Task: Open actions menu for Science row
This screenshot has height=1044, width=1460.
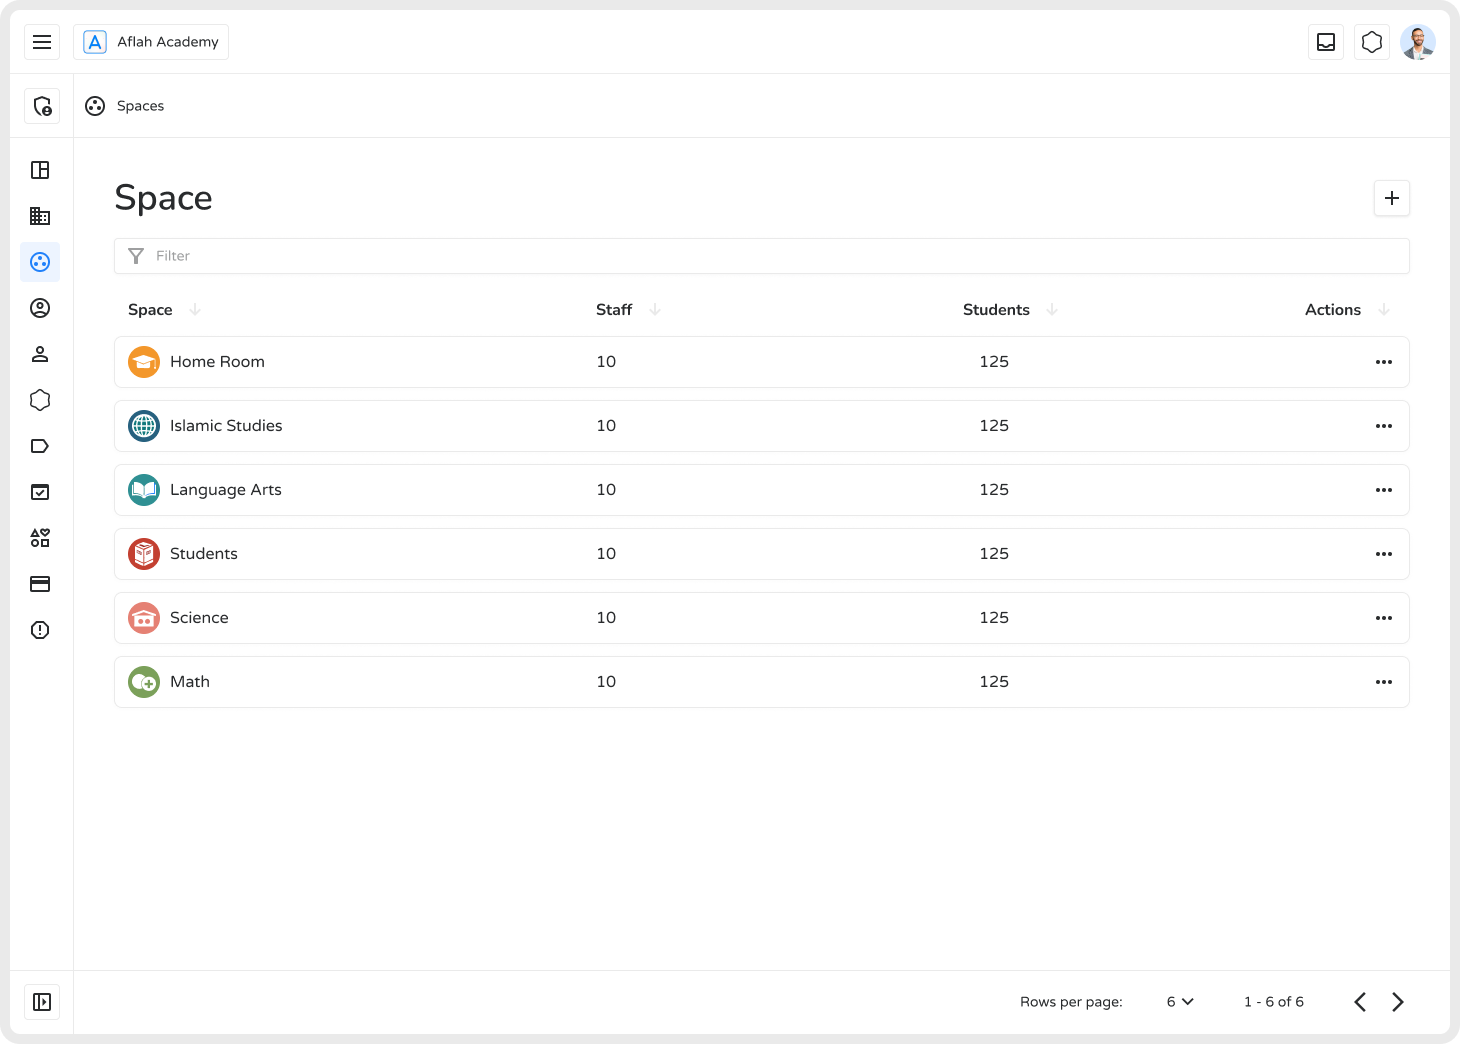Action: pos(1384,617)
